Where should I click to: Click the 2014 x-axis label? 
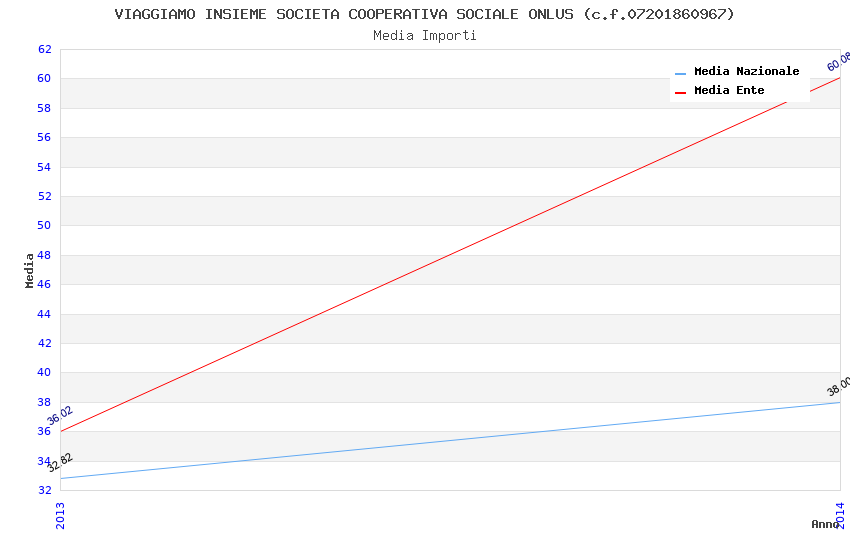pos(840,515)
